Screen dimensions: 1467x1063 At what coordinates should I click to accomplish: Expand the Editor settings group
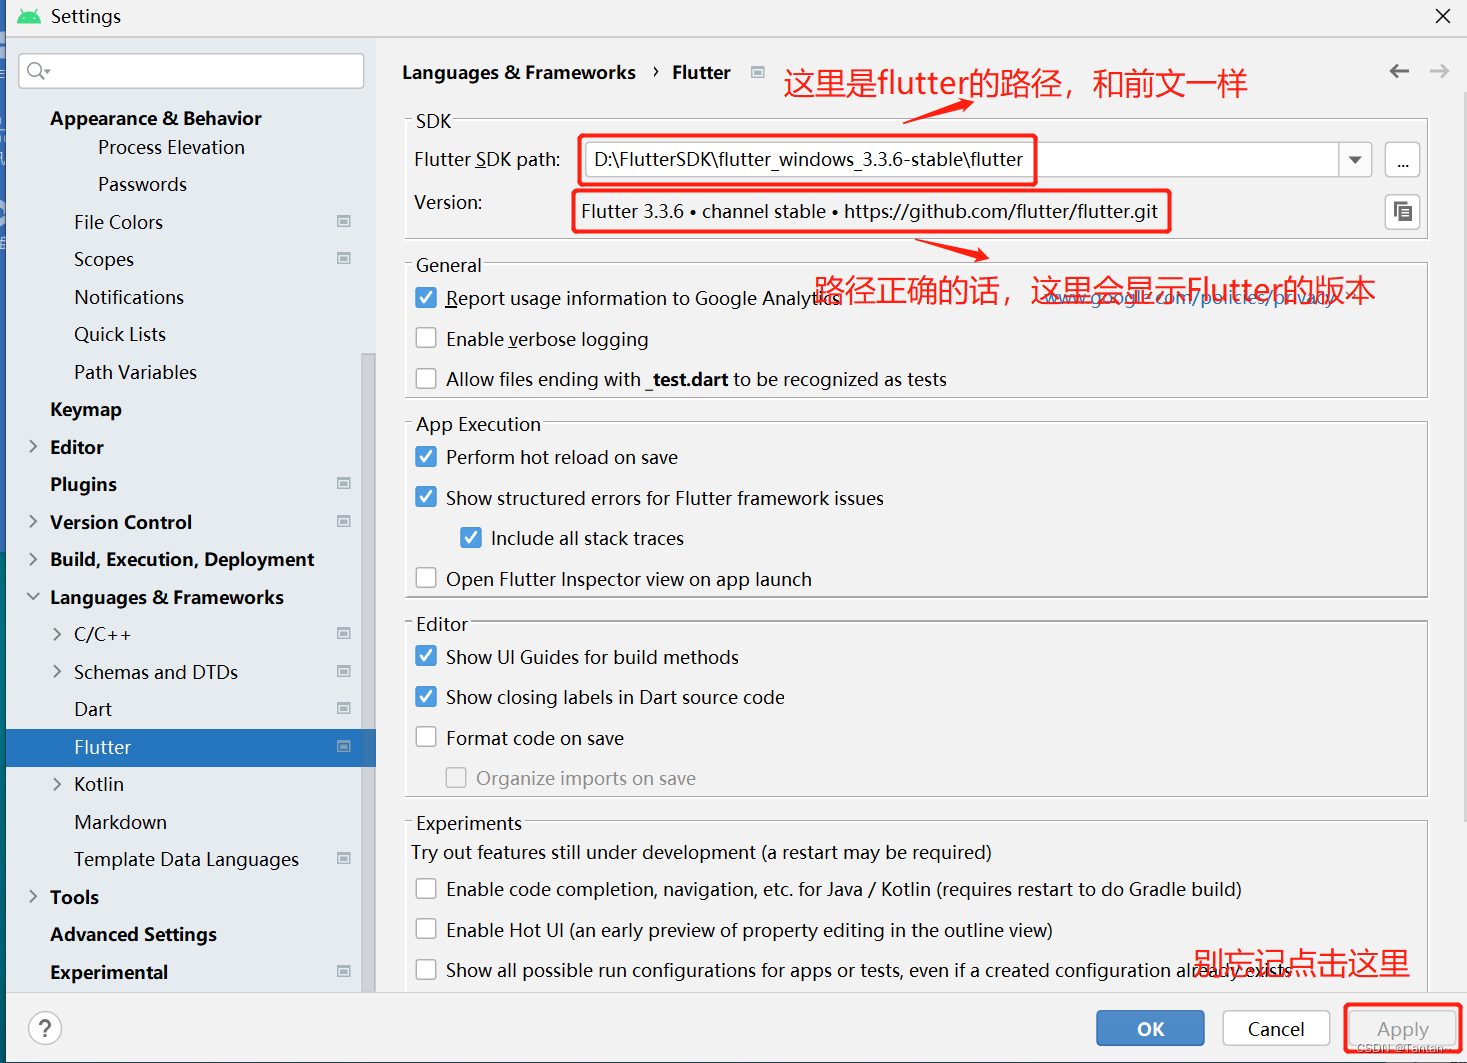(x=33, y=447)
